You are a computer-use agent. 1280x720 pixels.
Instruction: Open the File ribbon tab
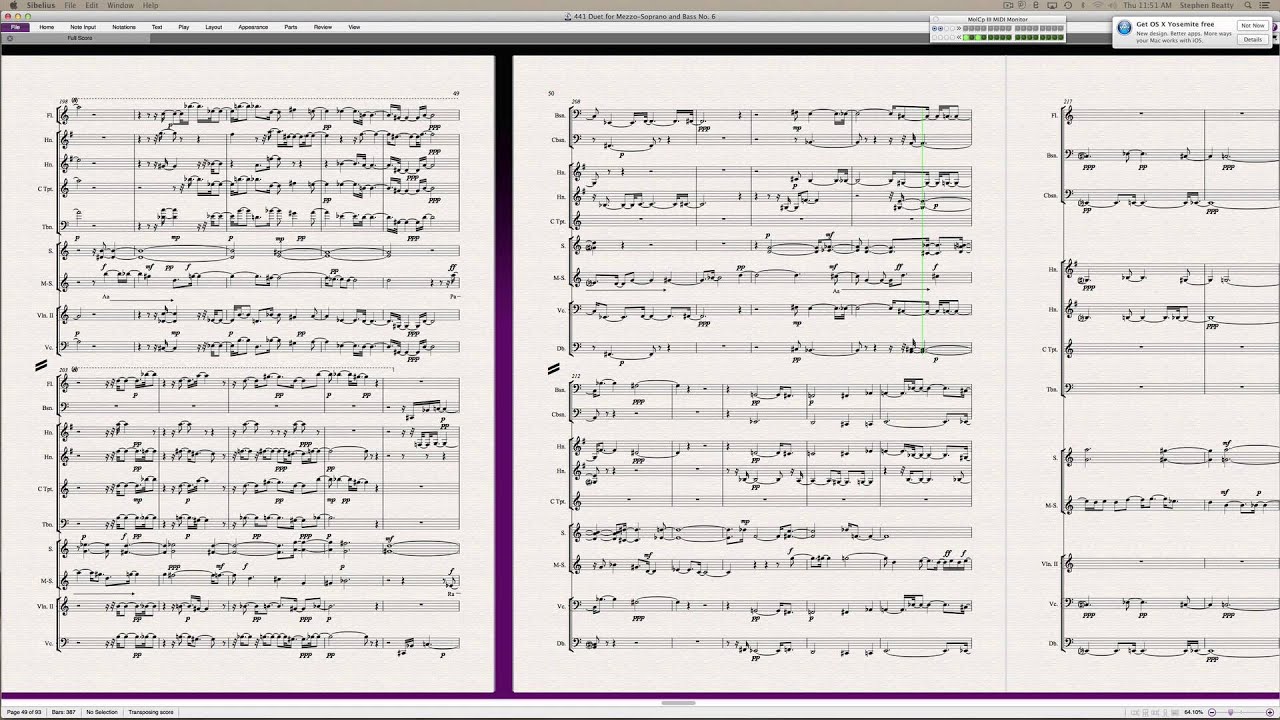point(15,27)
